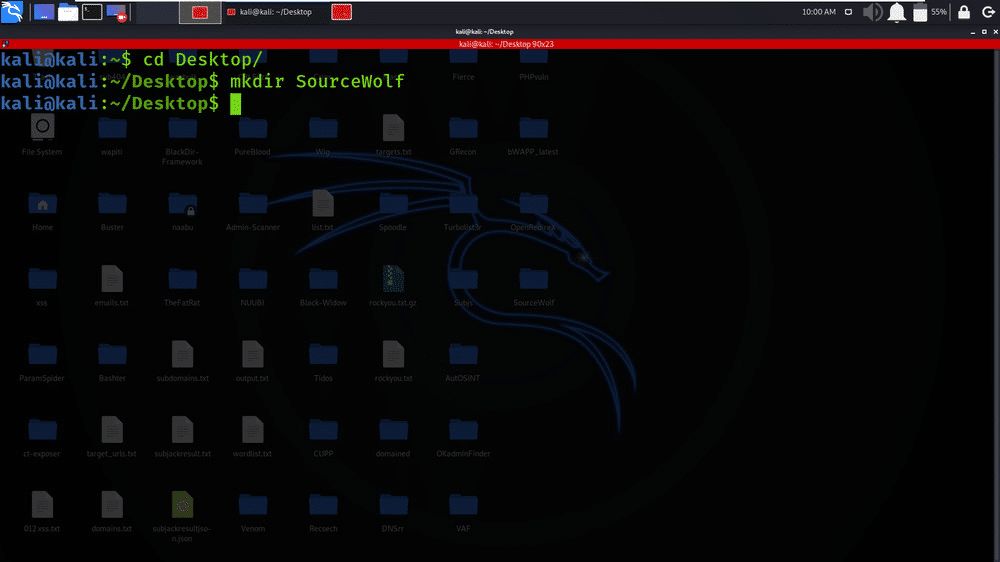The height and width of the screenshot is (562, 1000).
Task: Minimize the terminal window
Action: point(973,32)
